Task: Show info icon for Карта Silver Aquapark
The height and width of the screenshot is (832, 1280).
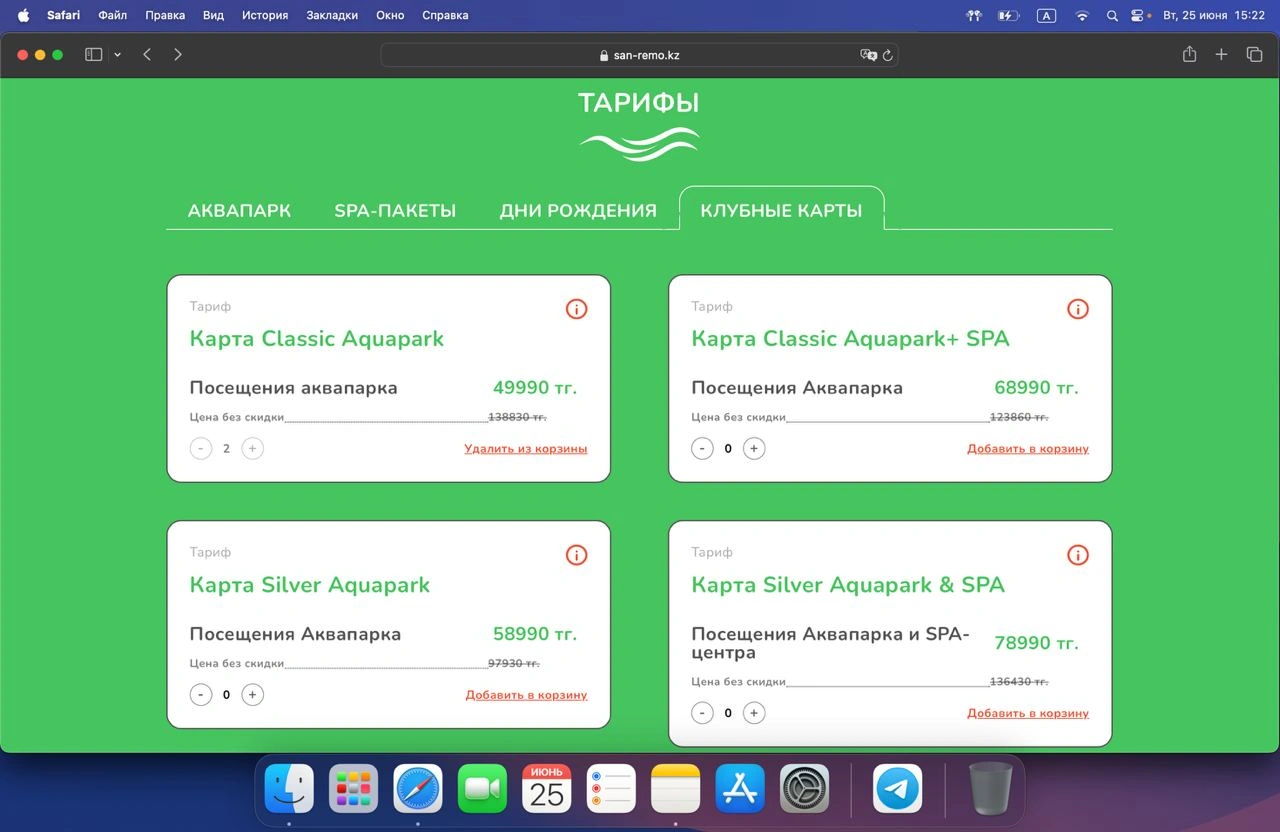Action: [x=576, y=555]
